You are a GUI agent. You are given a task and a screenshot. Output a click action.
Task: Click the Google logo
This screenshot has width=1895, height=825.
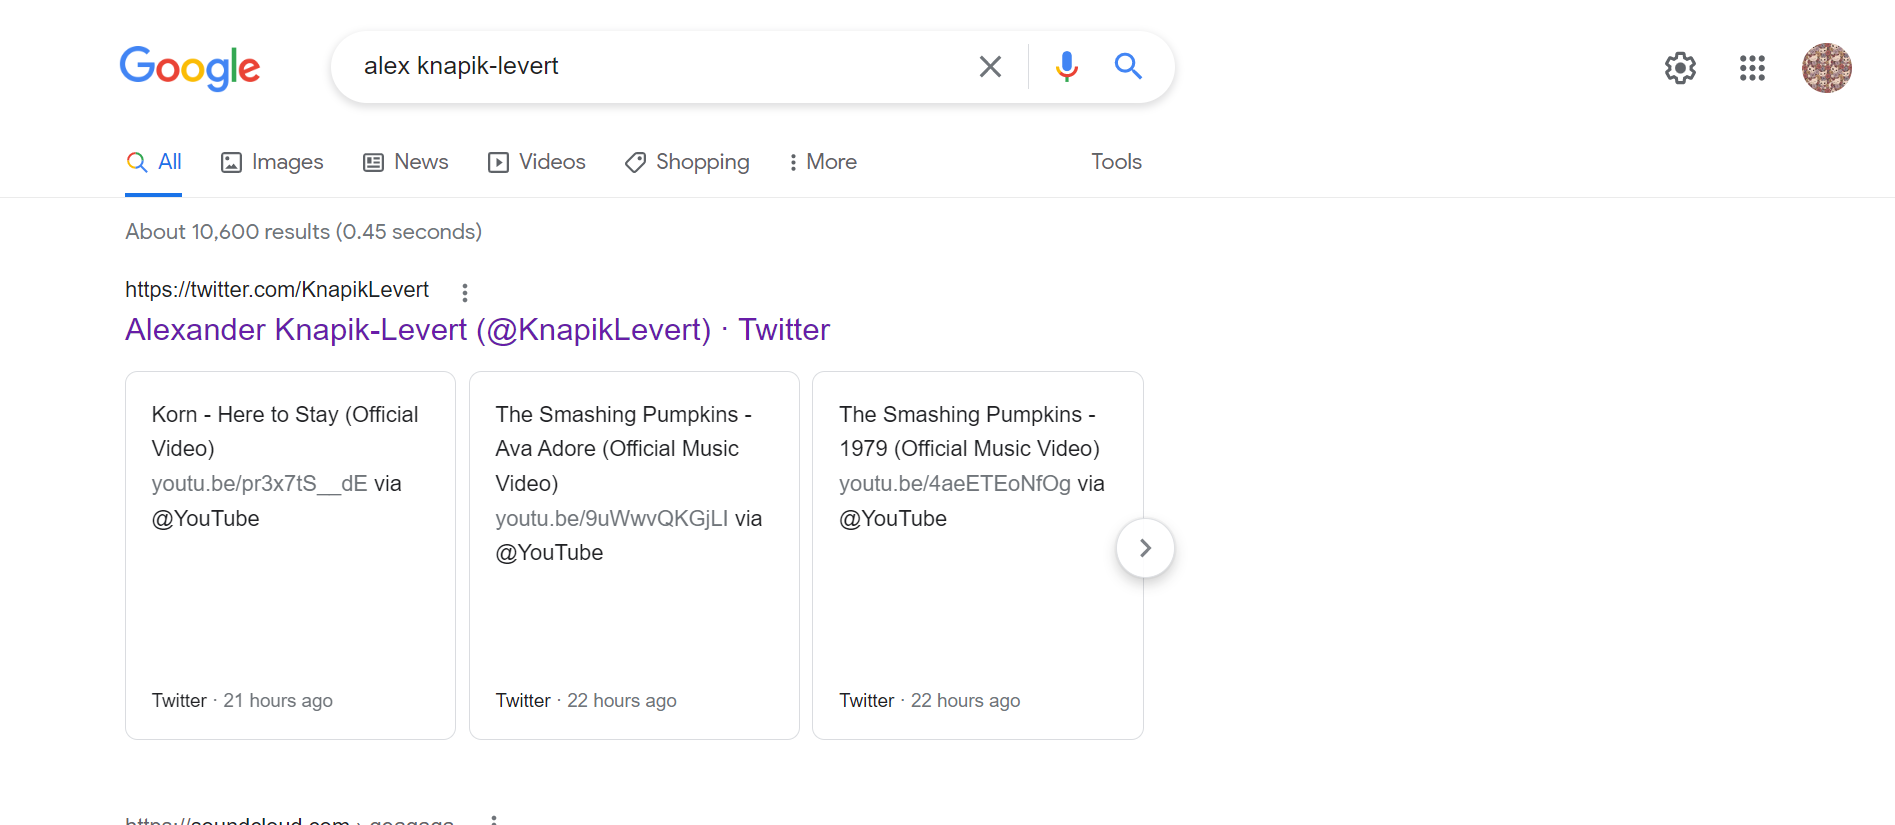click(190, 68)
